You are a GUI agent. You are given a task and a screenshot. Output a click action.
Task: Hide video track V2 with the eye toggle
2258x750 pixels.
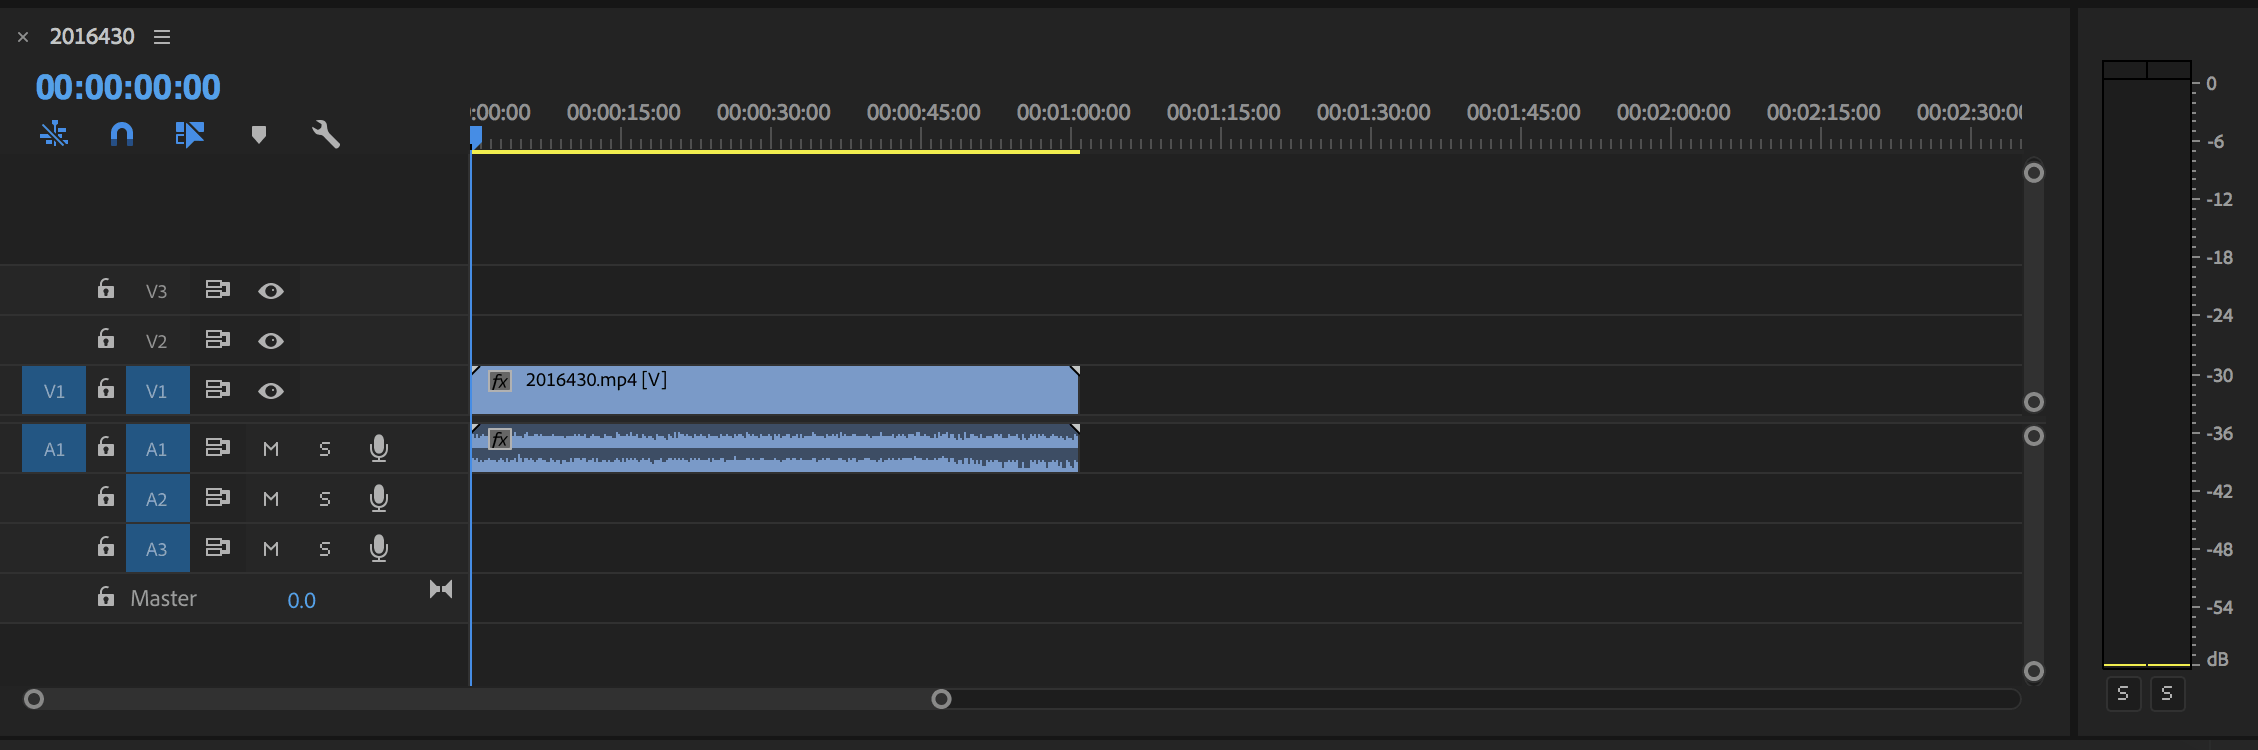[270, 340]
